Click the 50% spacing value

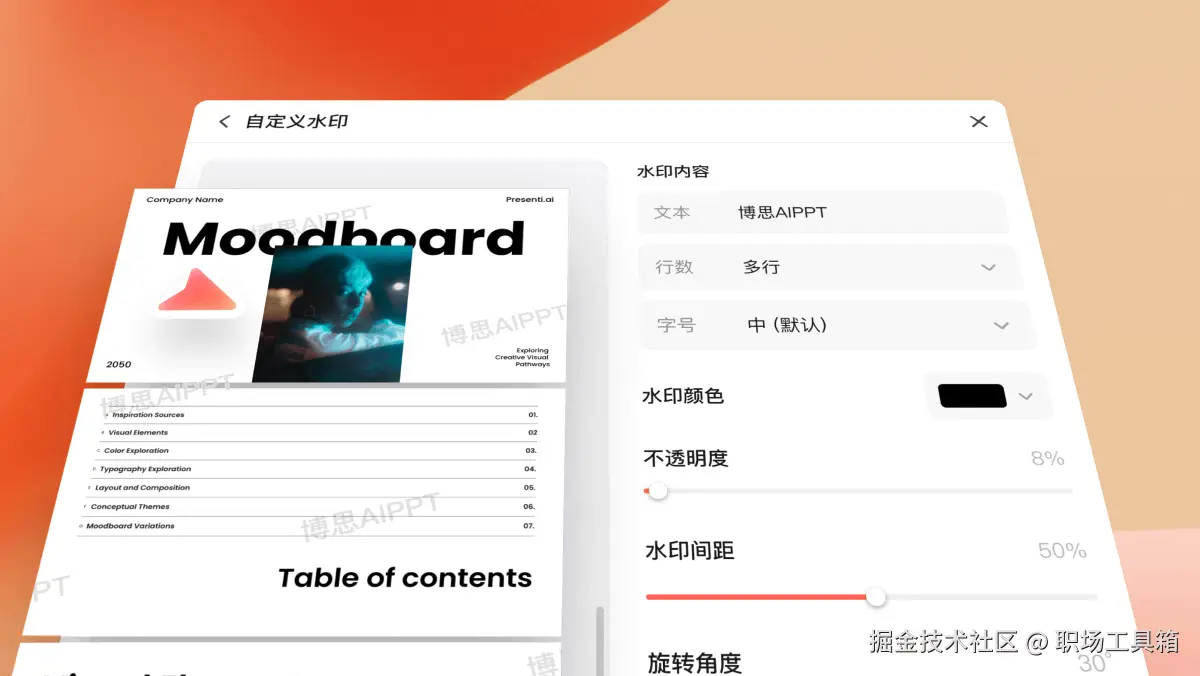coord(1063,551)
